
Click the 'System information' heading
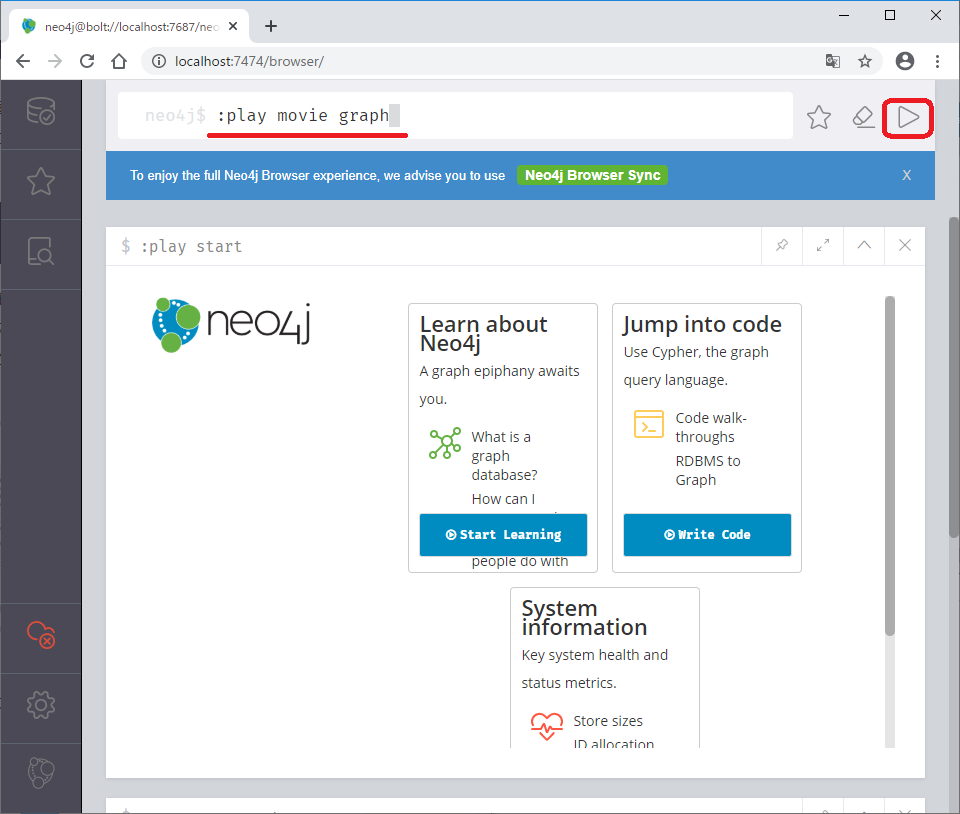coord(584,618)
